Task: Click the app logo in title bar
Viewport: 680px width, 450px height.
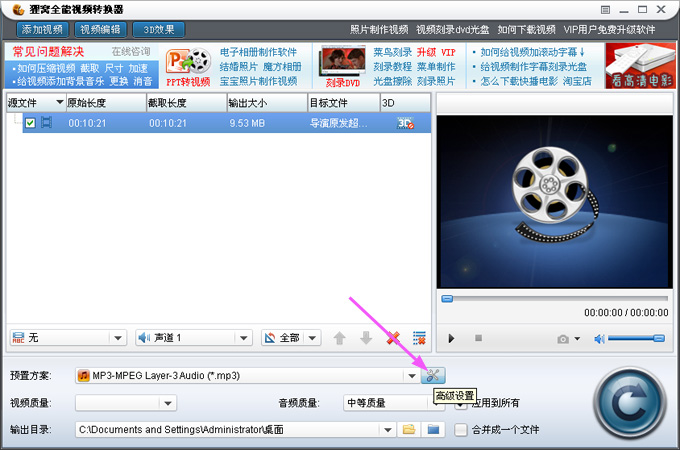Action: tap(18, 9)
